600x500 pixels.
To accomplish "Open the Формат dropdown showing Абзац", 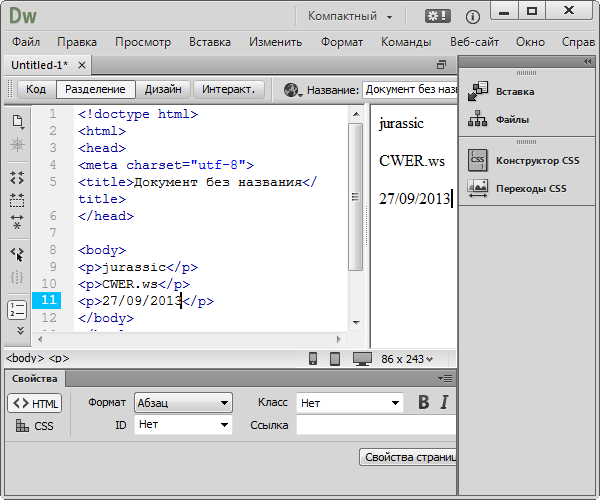I will pyautogui.click(x=183, y=402).
